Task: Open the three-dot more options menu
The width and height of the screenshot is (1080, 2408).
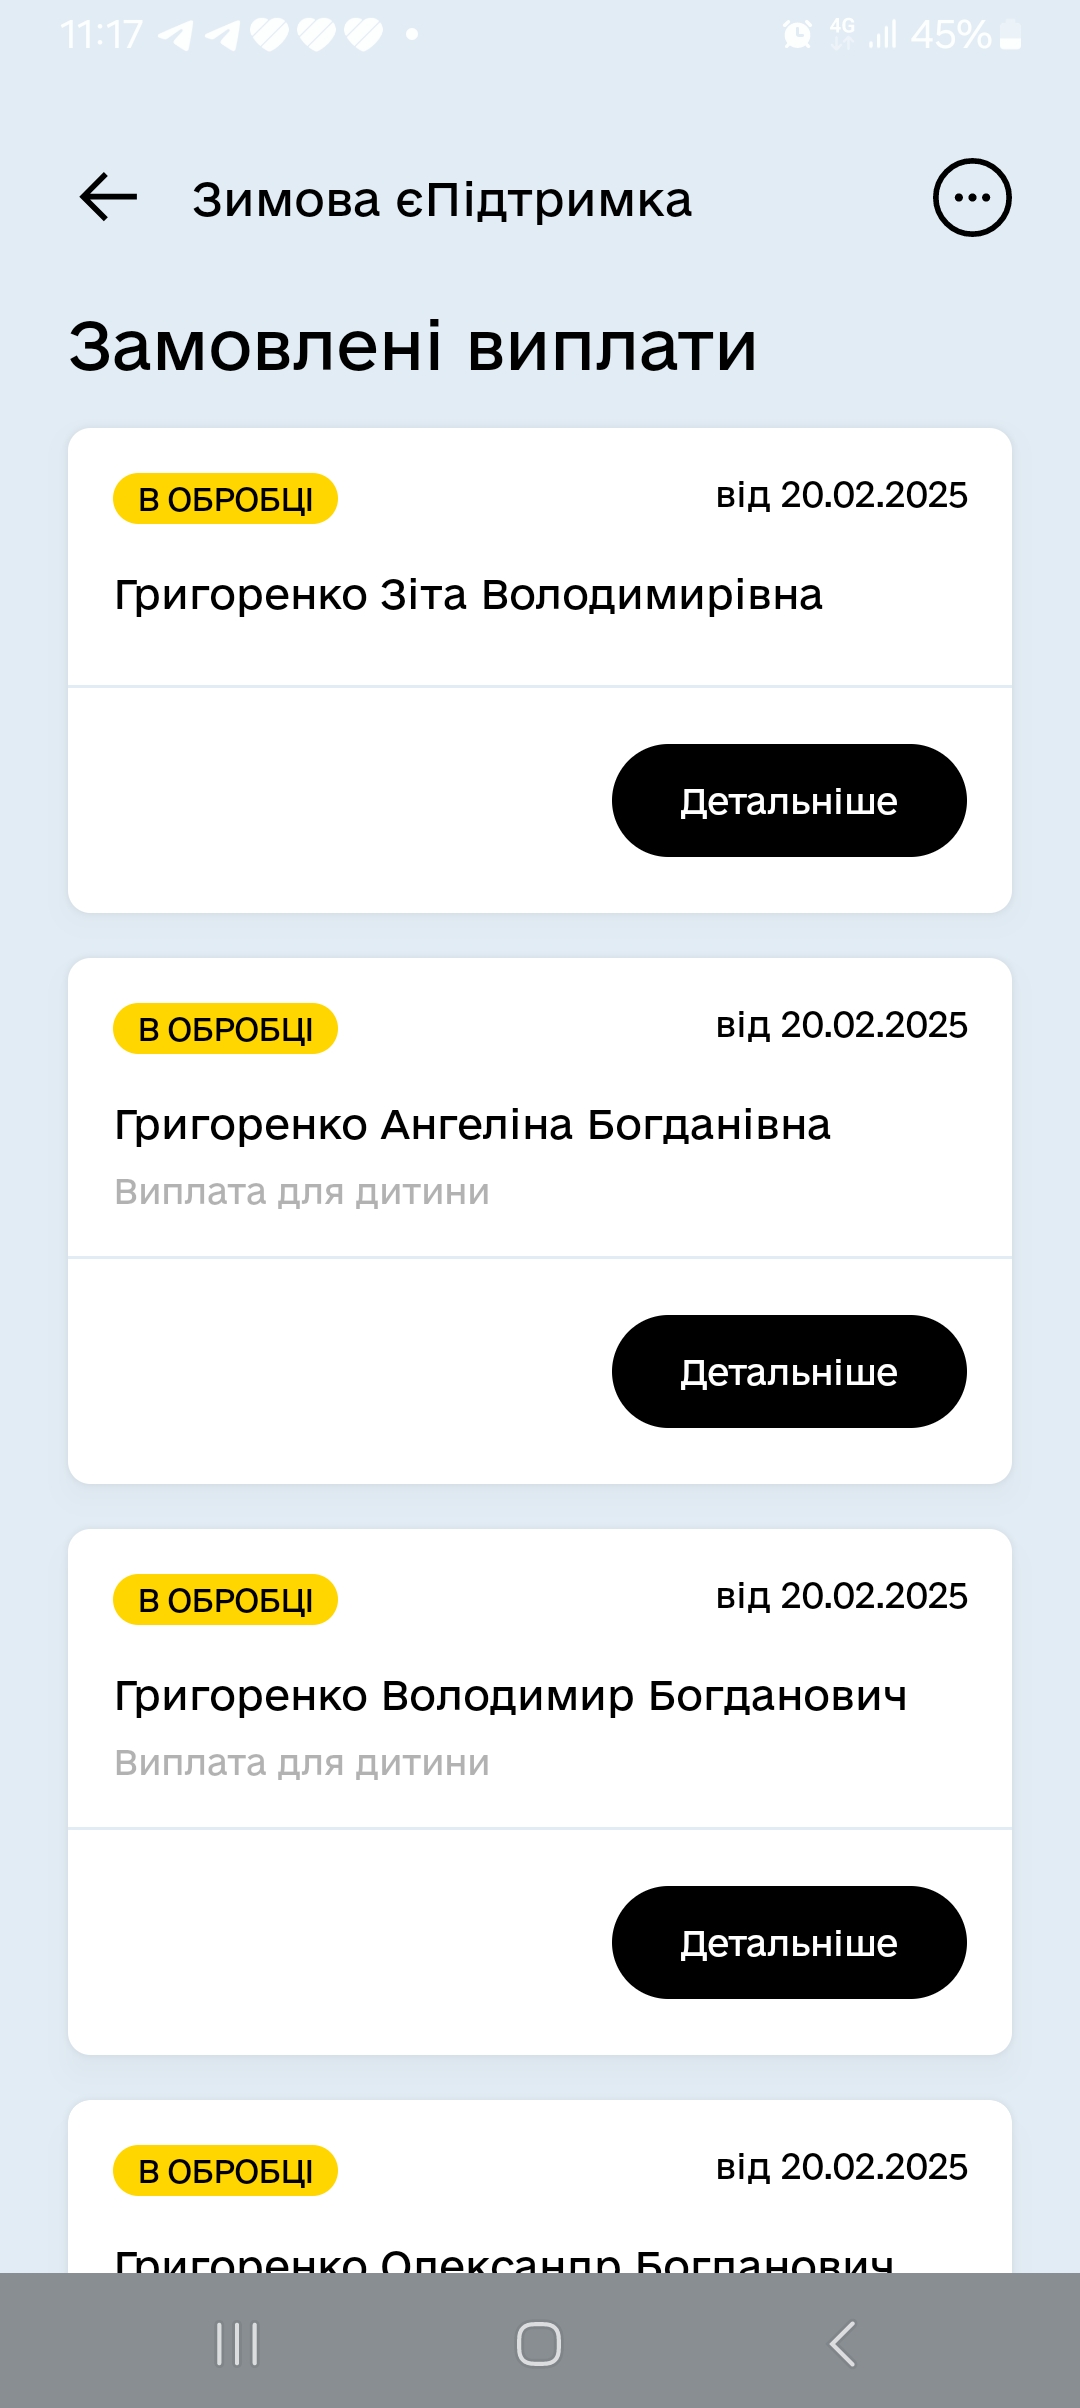Action: point(972,197)
